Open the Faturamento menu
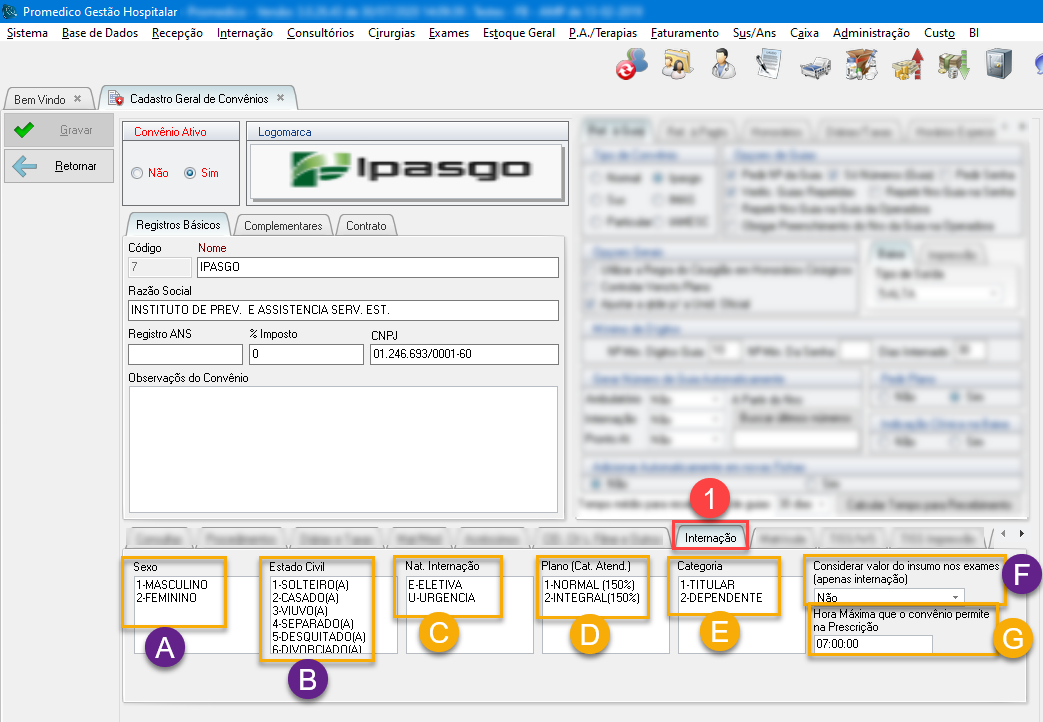The width and height of the screenshot is (1043, 722). coord(684,33)
